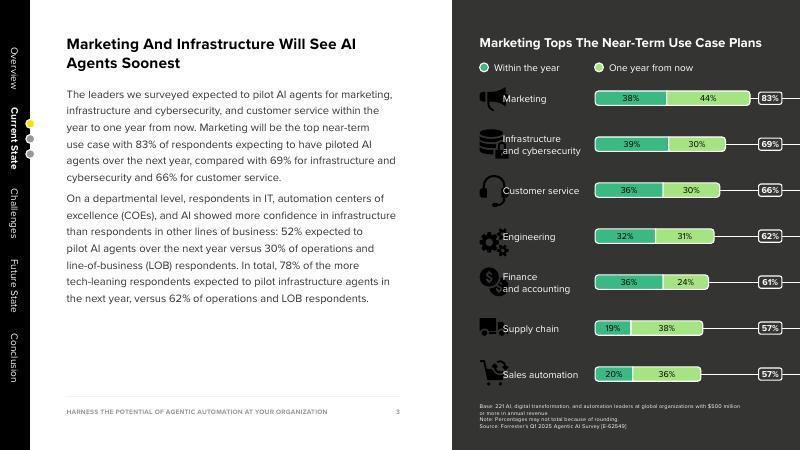Click the Finance and accounting dollar icon
The width and height of the screenshot is (800, 450).
(x=492, y=281)
